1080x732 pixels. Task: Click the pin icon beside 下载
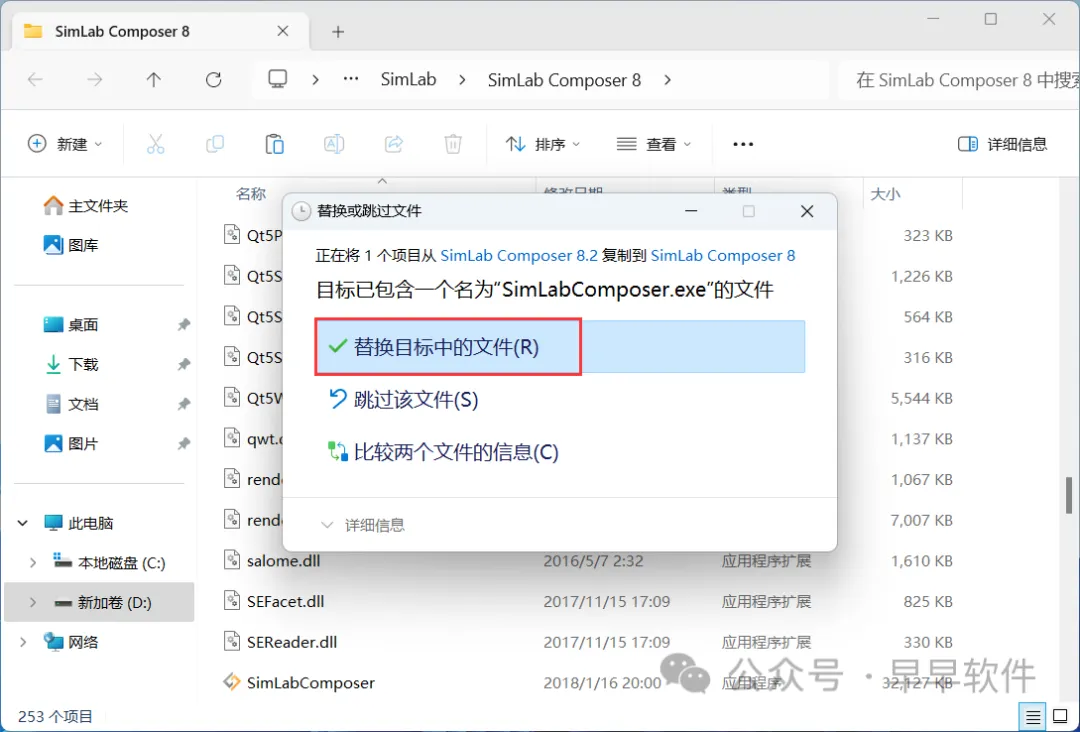click(183, 364)
